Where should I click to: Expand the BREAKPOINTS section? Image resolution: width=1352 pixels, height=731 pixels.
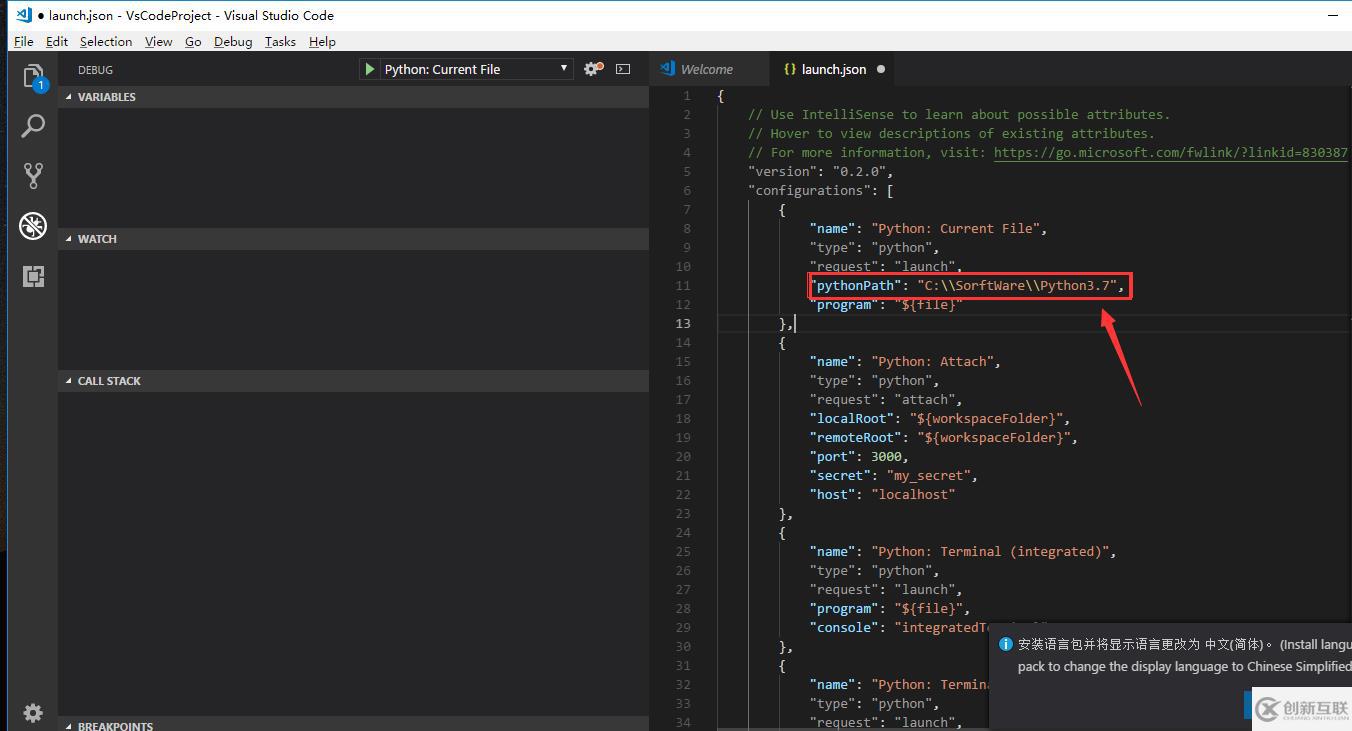point(353,726)
